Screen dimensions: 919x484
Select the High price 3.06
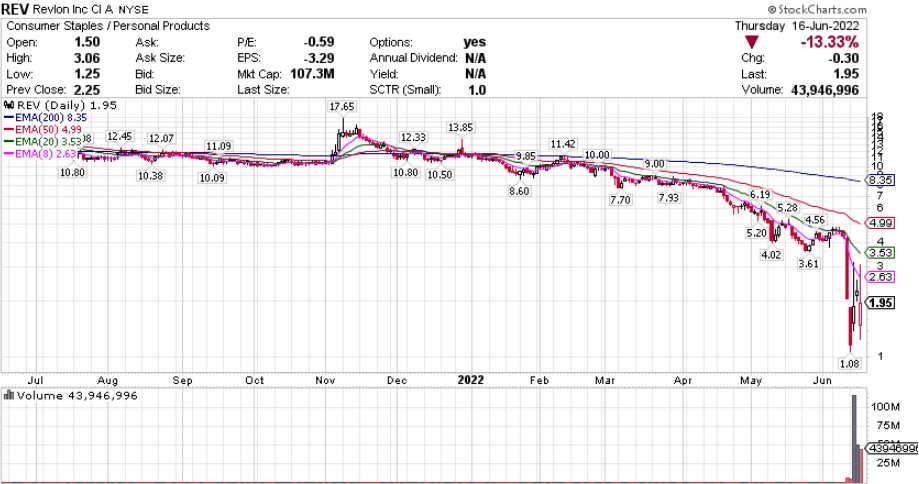[x=87, y=58]
